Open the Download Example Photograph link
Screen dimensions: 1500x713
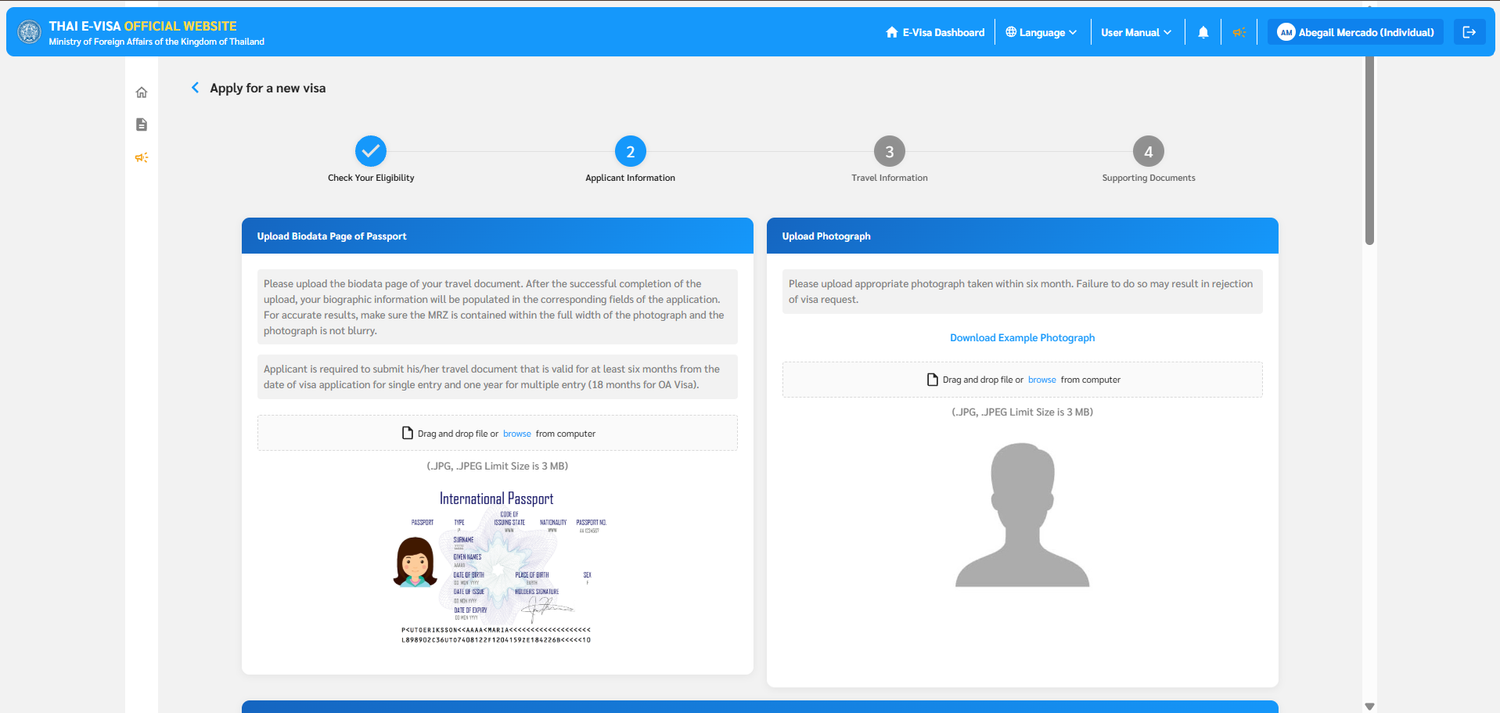click(1022, 338)
